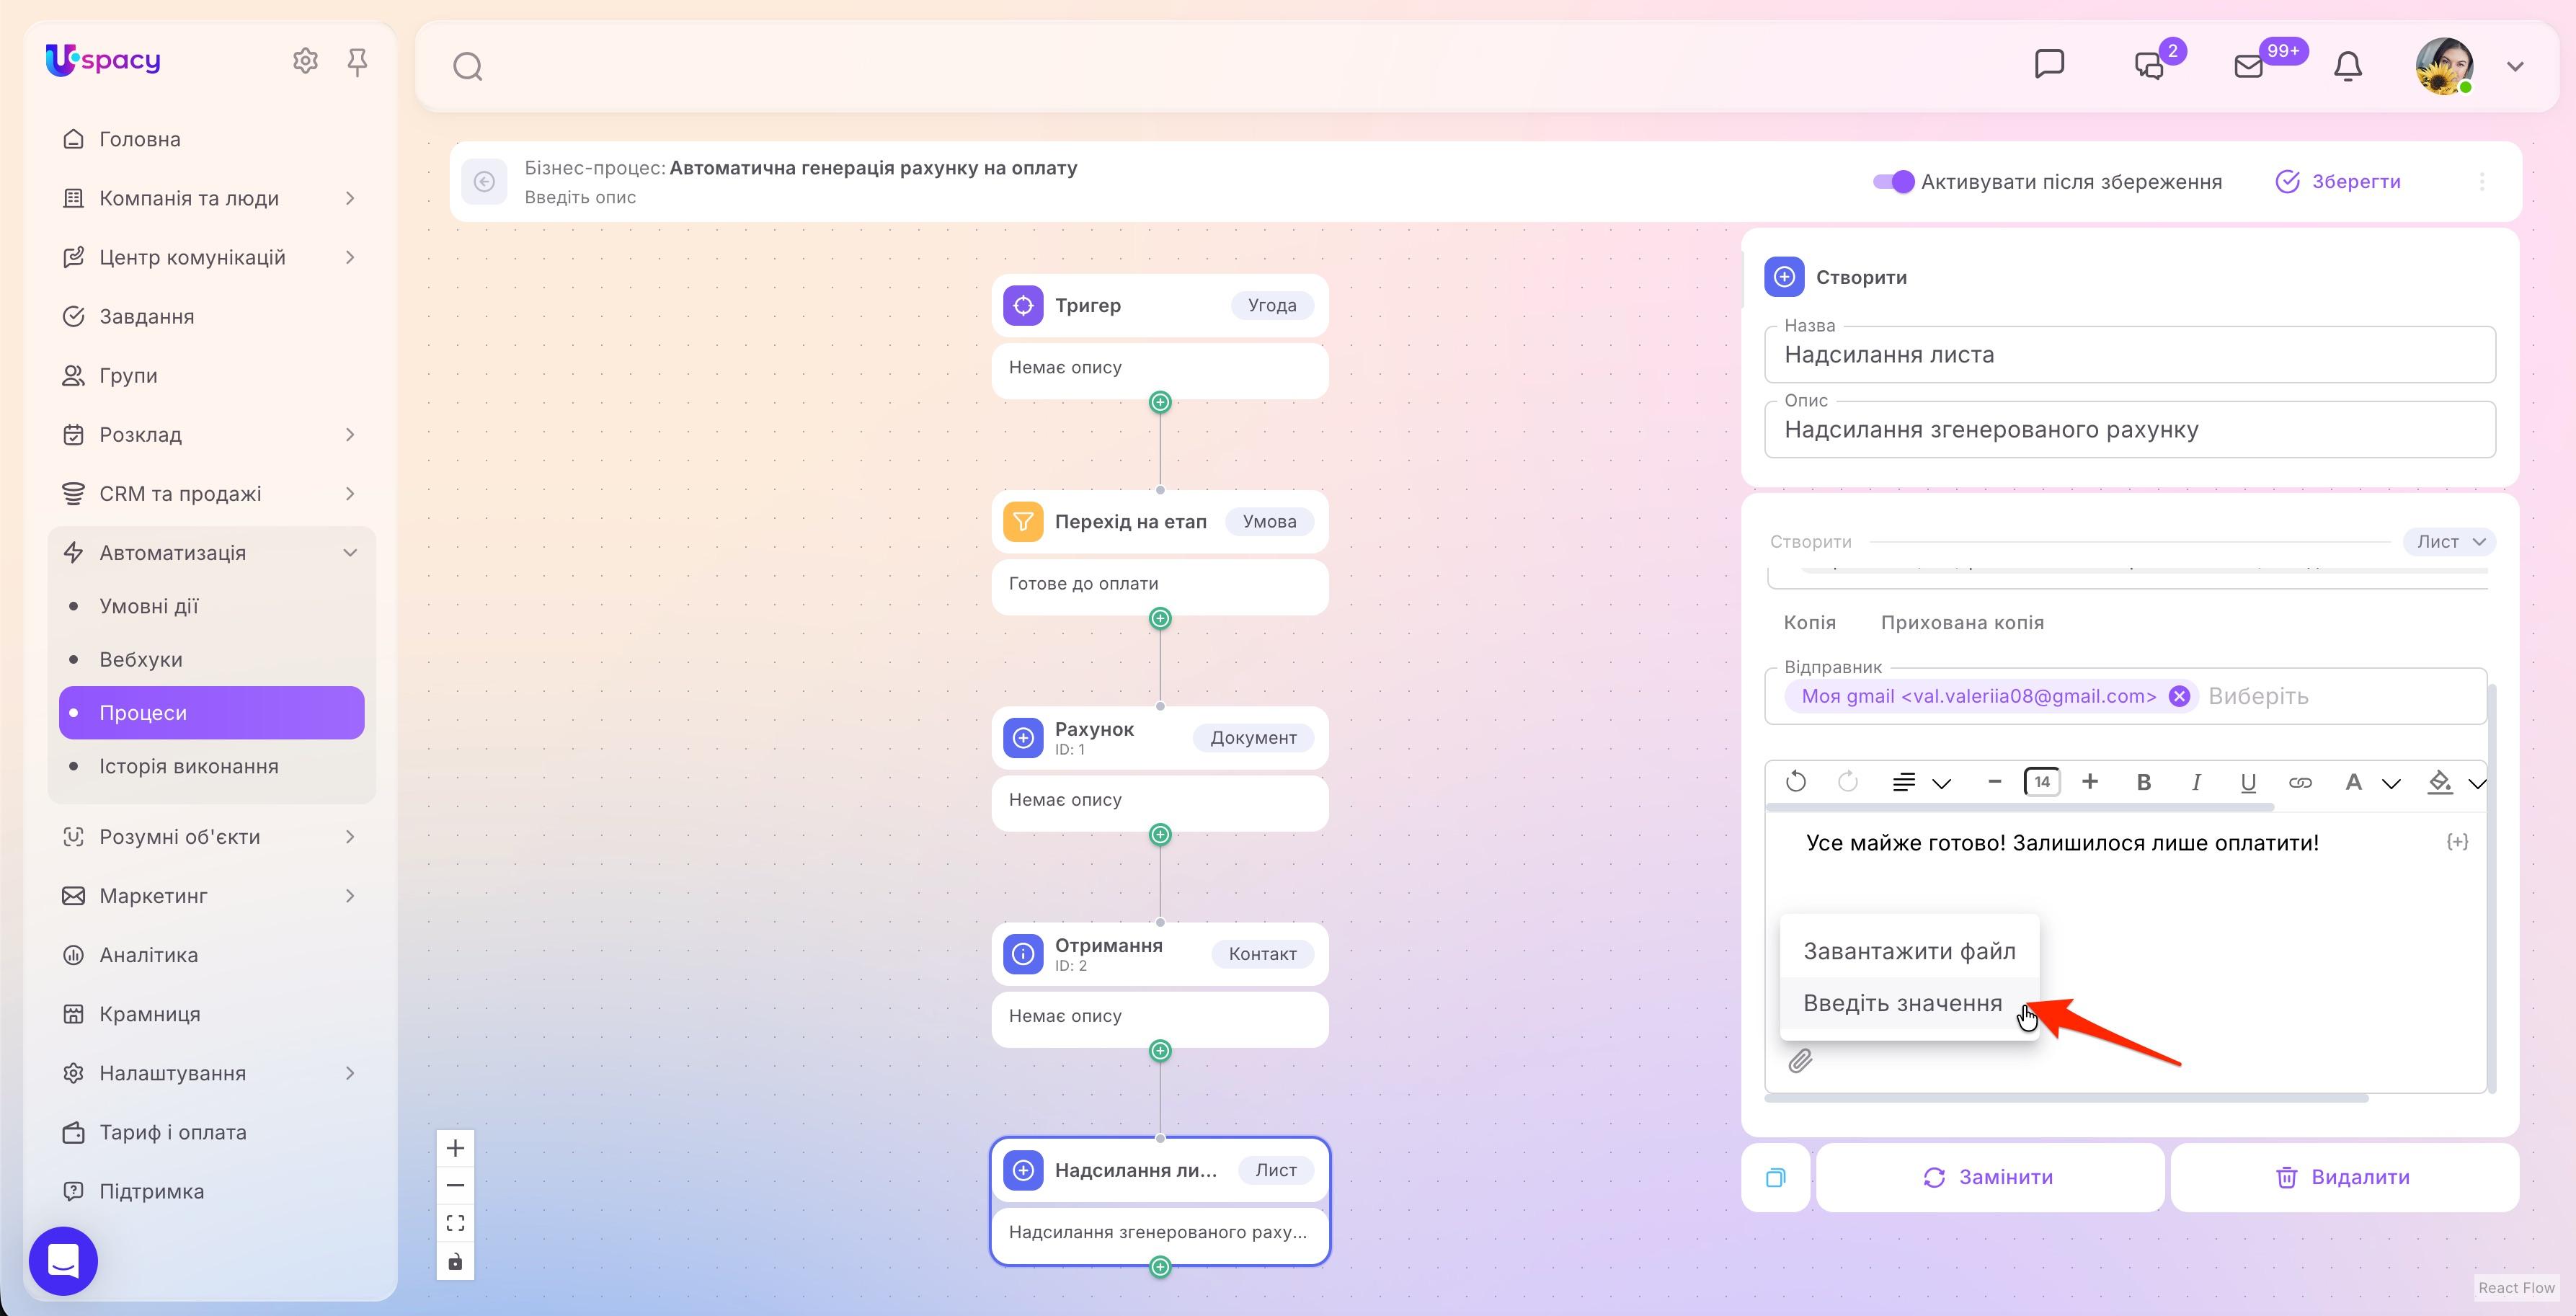Viewport: 2576px width, 1316px height.
Task: Expand the user profile menu chevron
Action: tap(2515, 67)
